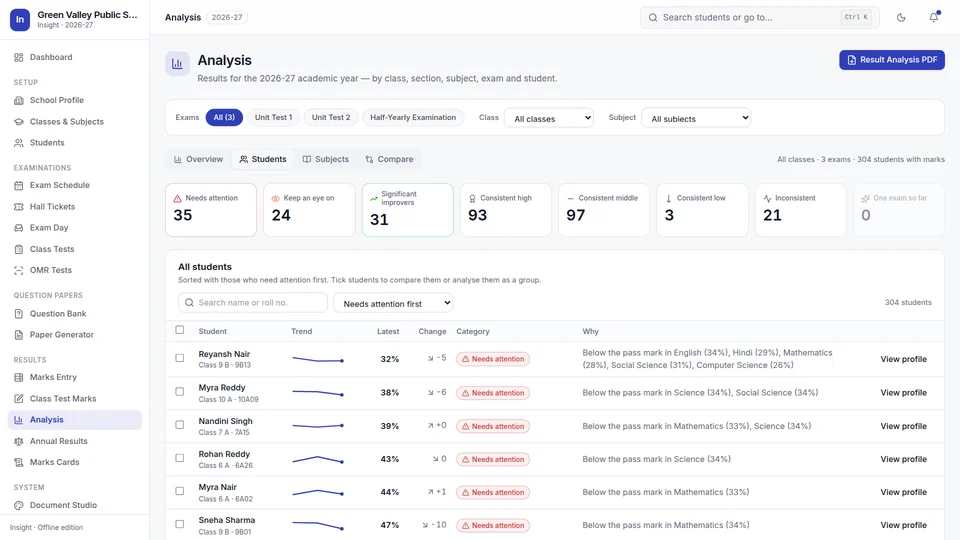This screenshot has height=540, width=960.
Task: Tick the checkbox for Rohan Reddy
Action: click(179, 458)
